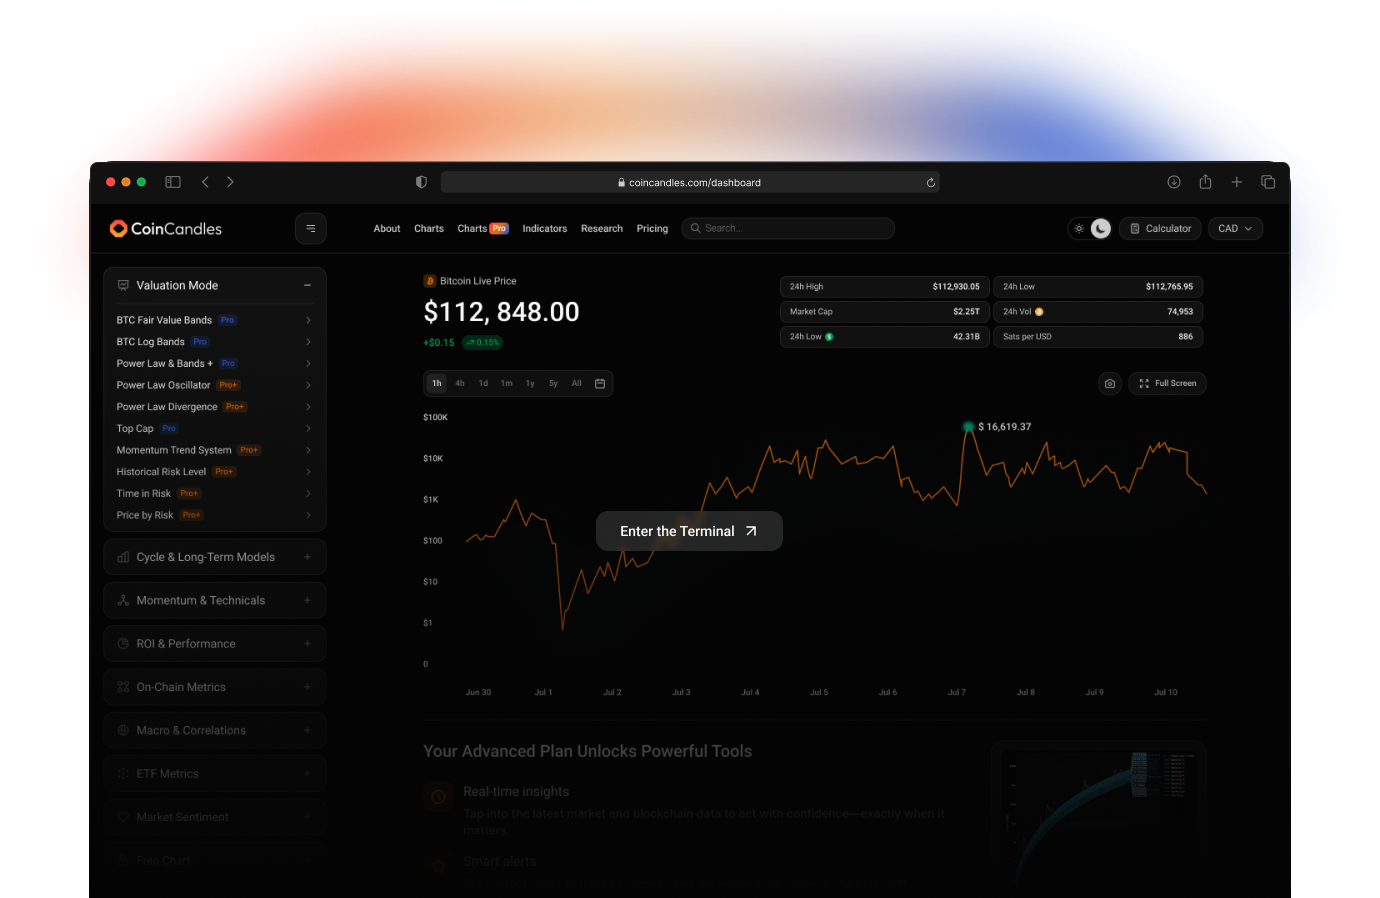Switch the chart to the 1y timeframe

[x=530, y=384]
